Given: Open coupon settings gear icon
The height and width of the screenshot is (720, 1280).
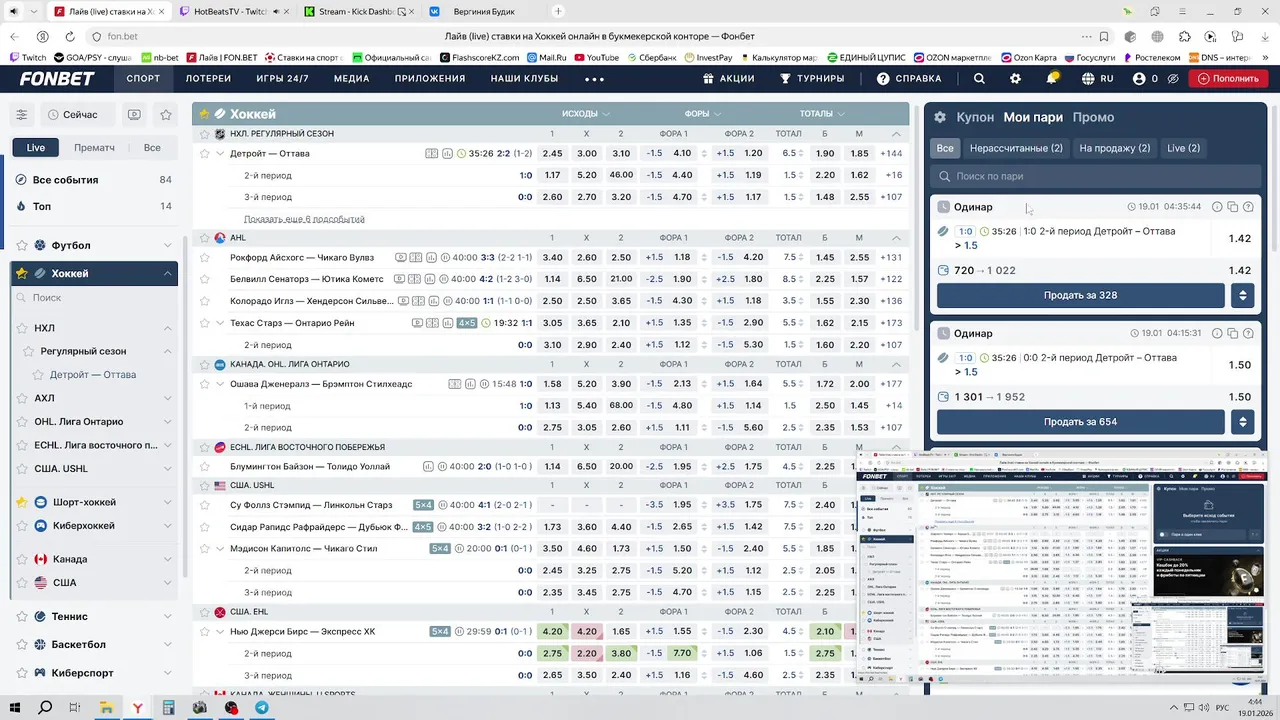Looking at the screenshot, I should pos(940,117).
